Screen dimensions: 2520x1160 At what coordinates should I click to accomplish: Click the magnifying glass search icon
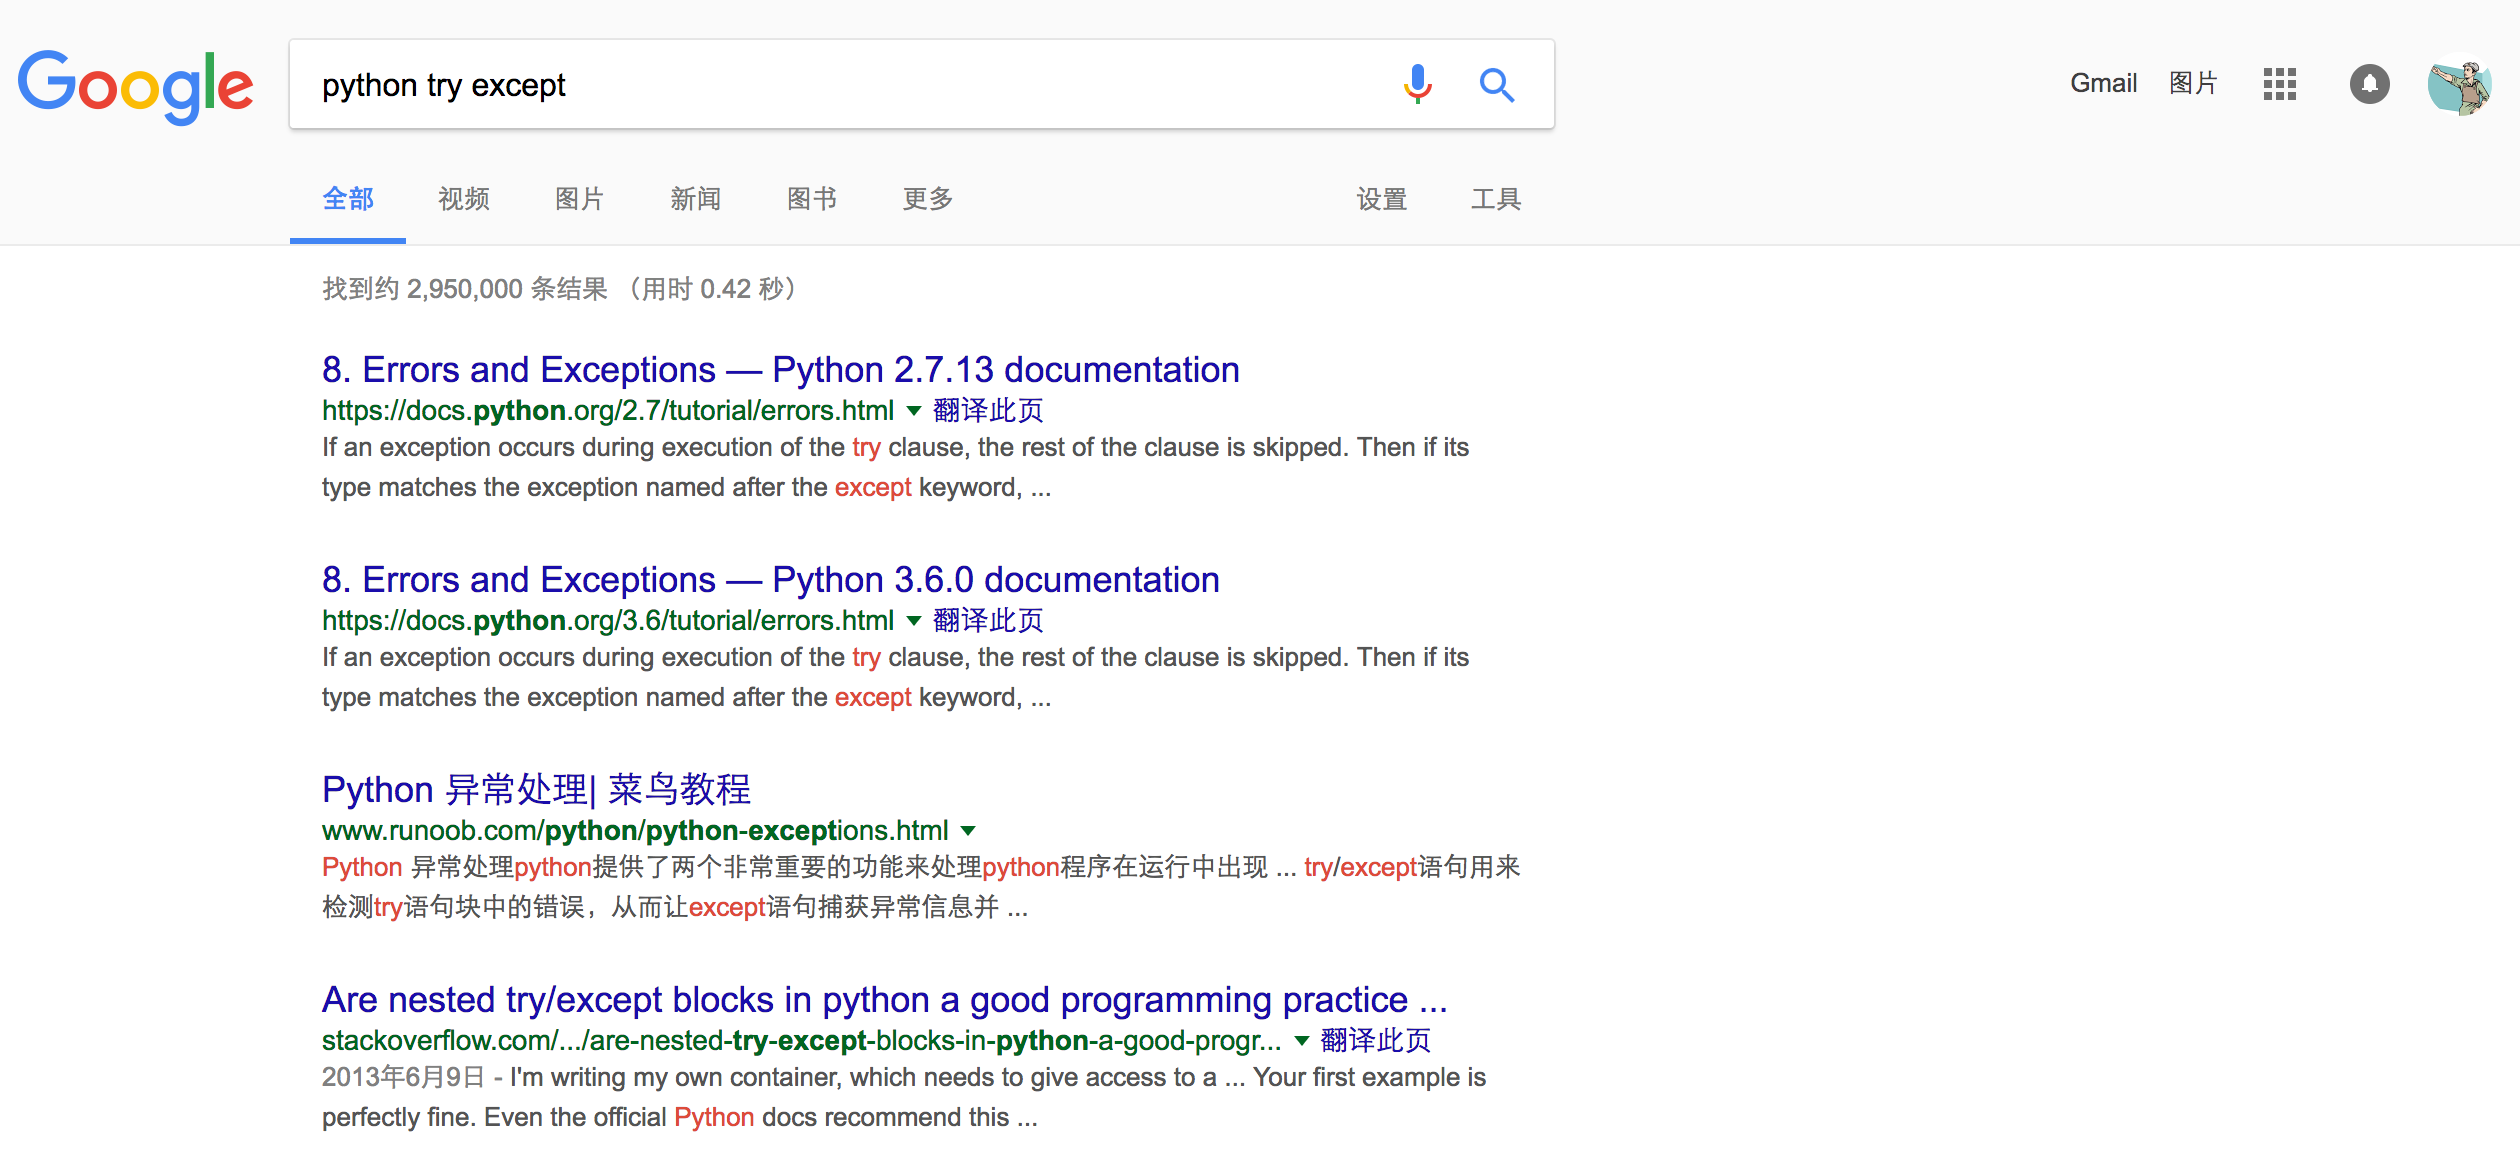pyautogui.click(x=1496, y=85)
